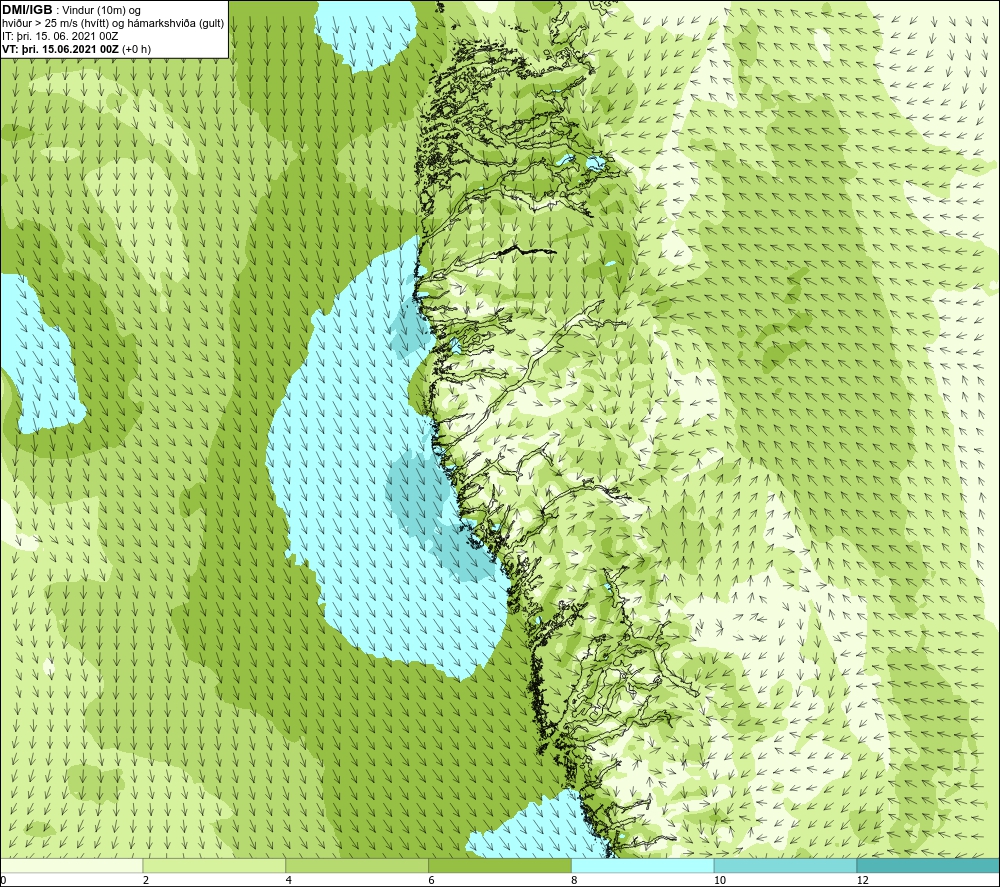
Task: Click the 8–10 m/s light cyan legend swatch
Action: pyautogui.click(x=643, y=865)
